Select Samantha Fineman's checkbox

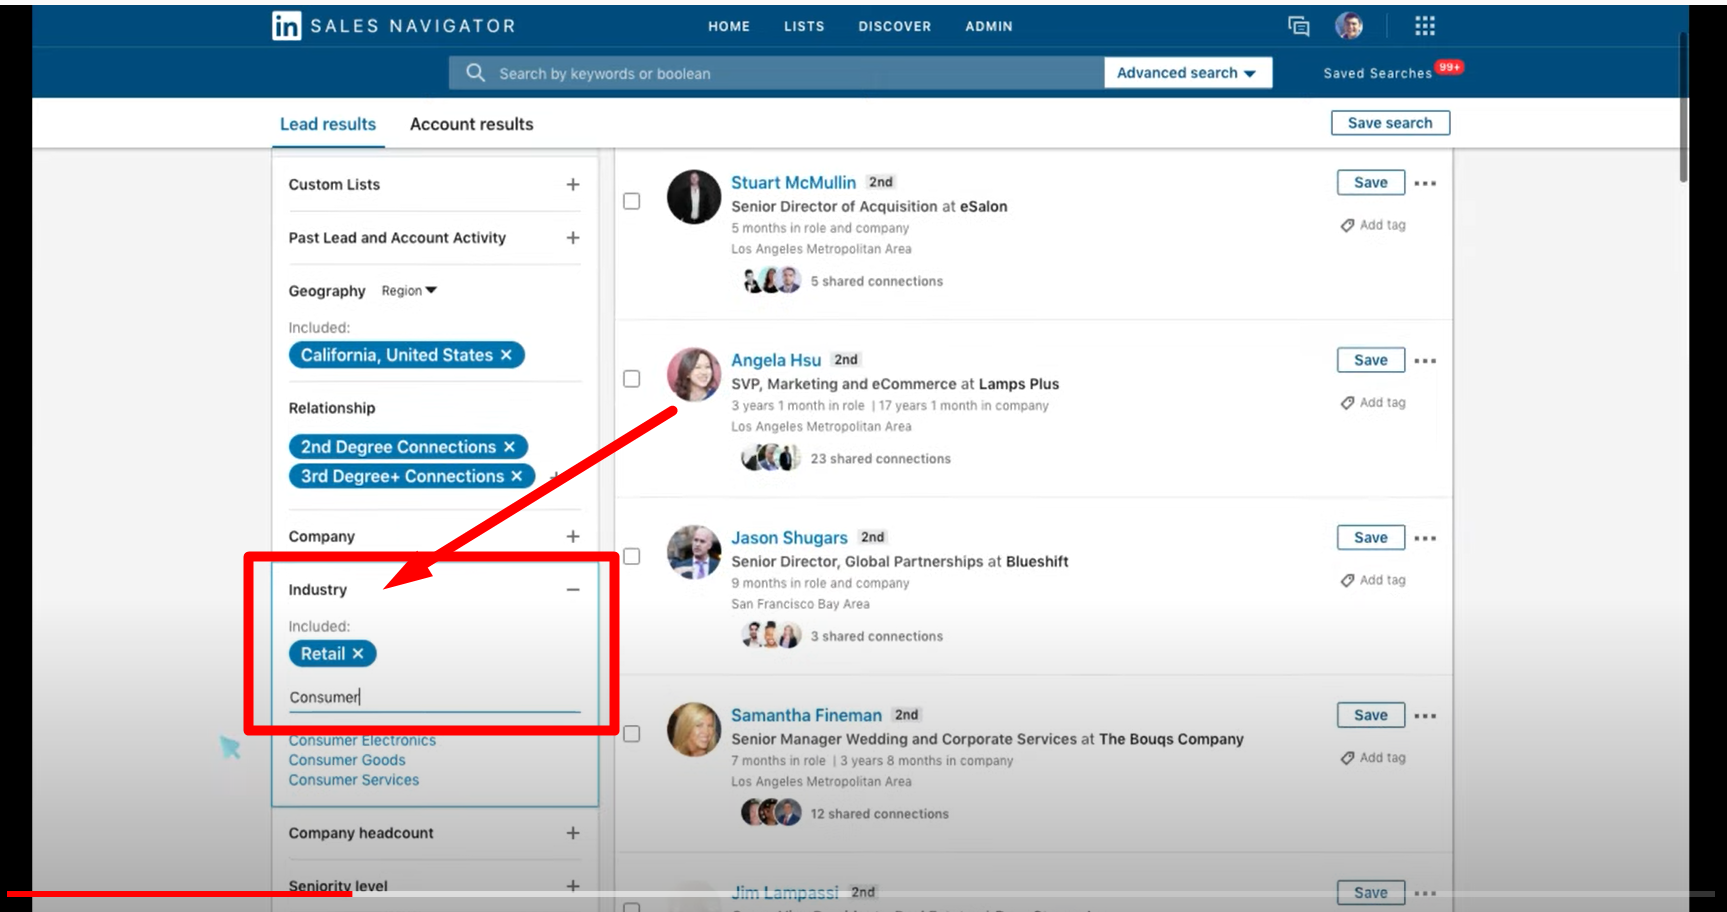point(632,734)
